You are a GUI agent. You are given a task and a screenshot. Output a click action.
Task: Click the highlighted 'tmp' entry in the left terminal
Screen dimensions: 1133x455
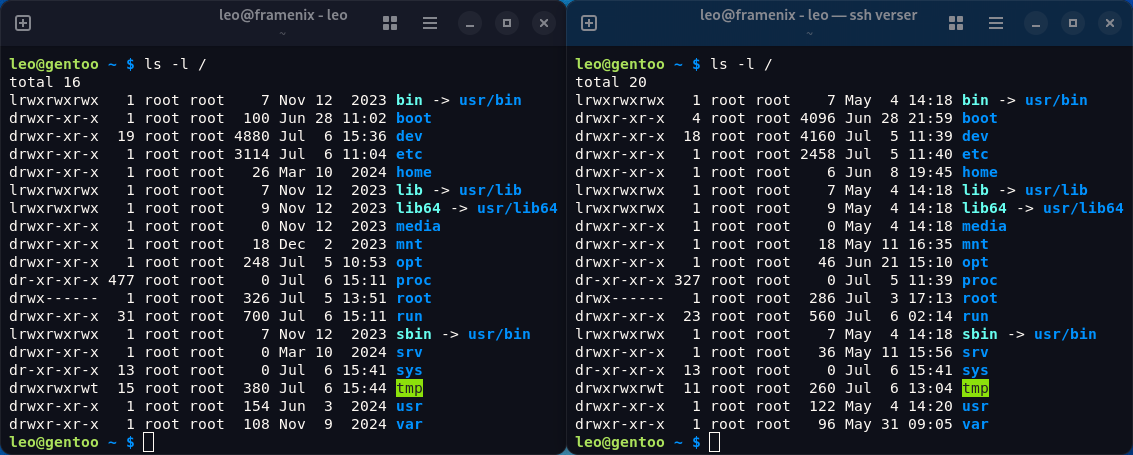(409, 389)
